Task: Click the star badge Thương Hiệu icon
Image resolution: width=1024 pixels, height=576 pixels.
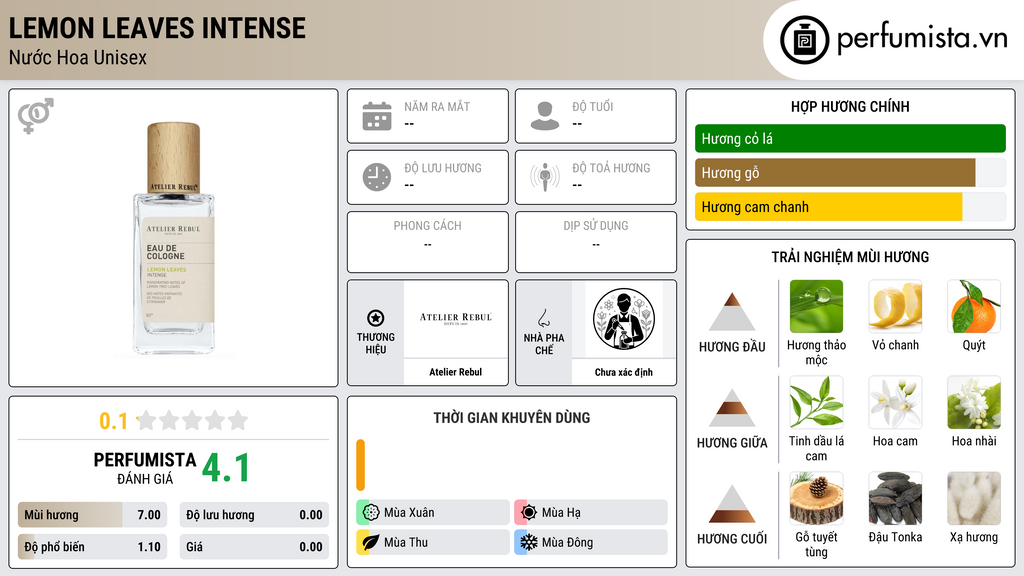Action: pyautogui.click(x=376, y=318)
